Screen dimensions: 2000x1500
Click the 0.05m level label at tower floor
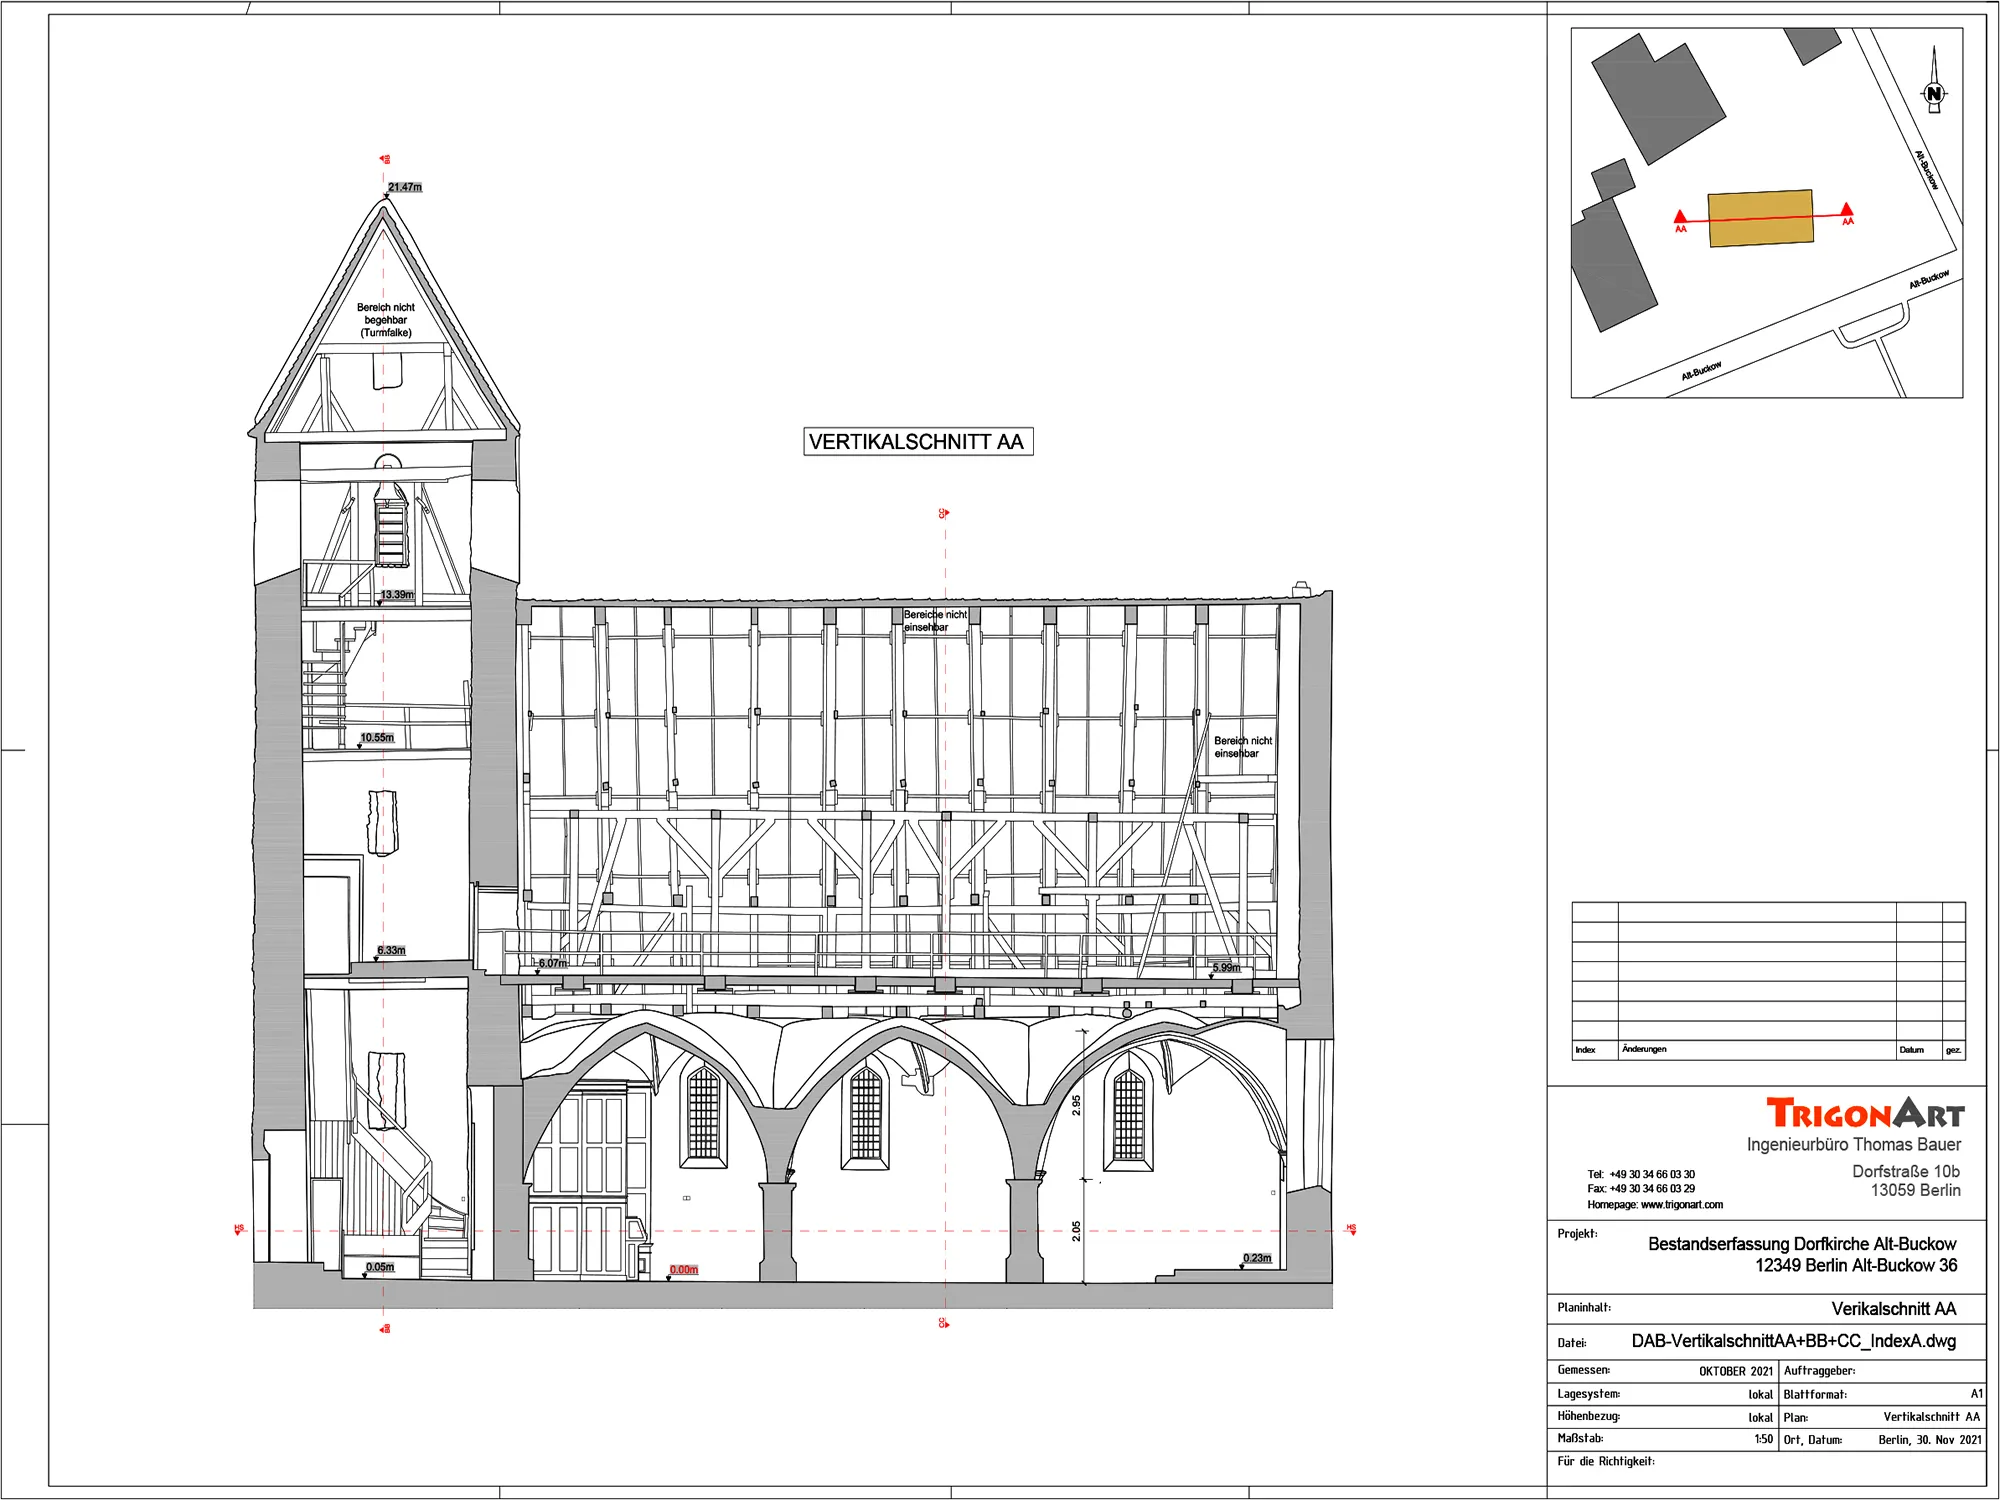(x=380, y=1267)
